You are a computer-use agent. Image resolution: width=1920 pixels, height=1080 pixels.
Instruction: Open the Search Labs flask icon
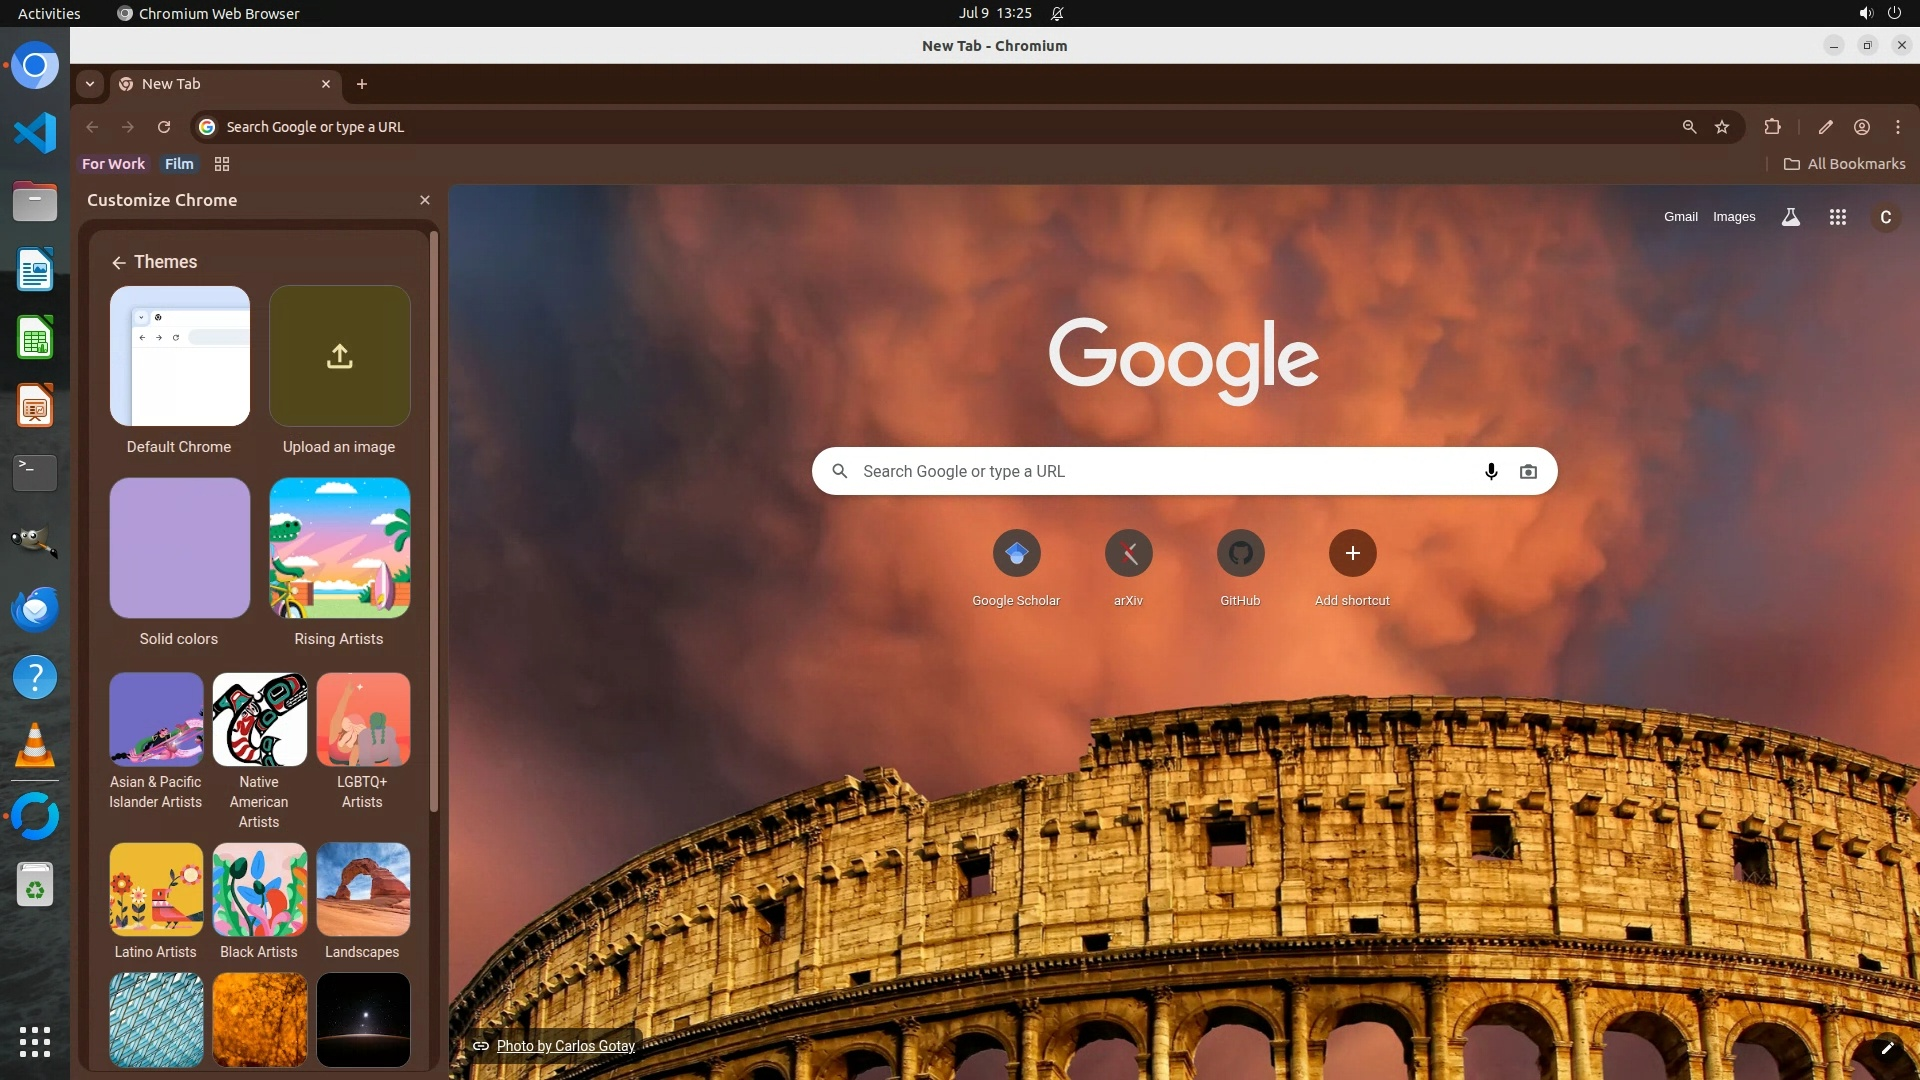coord(1791,217)
